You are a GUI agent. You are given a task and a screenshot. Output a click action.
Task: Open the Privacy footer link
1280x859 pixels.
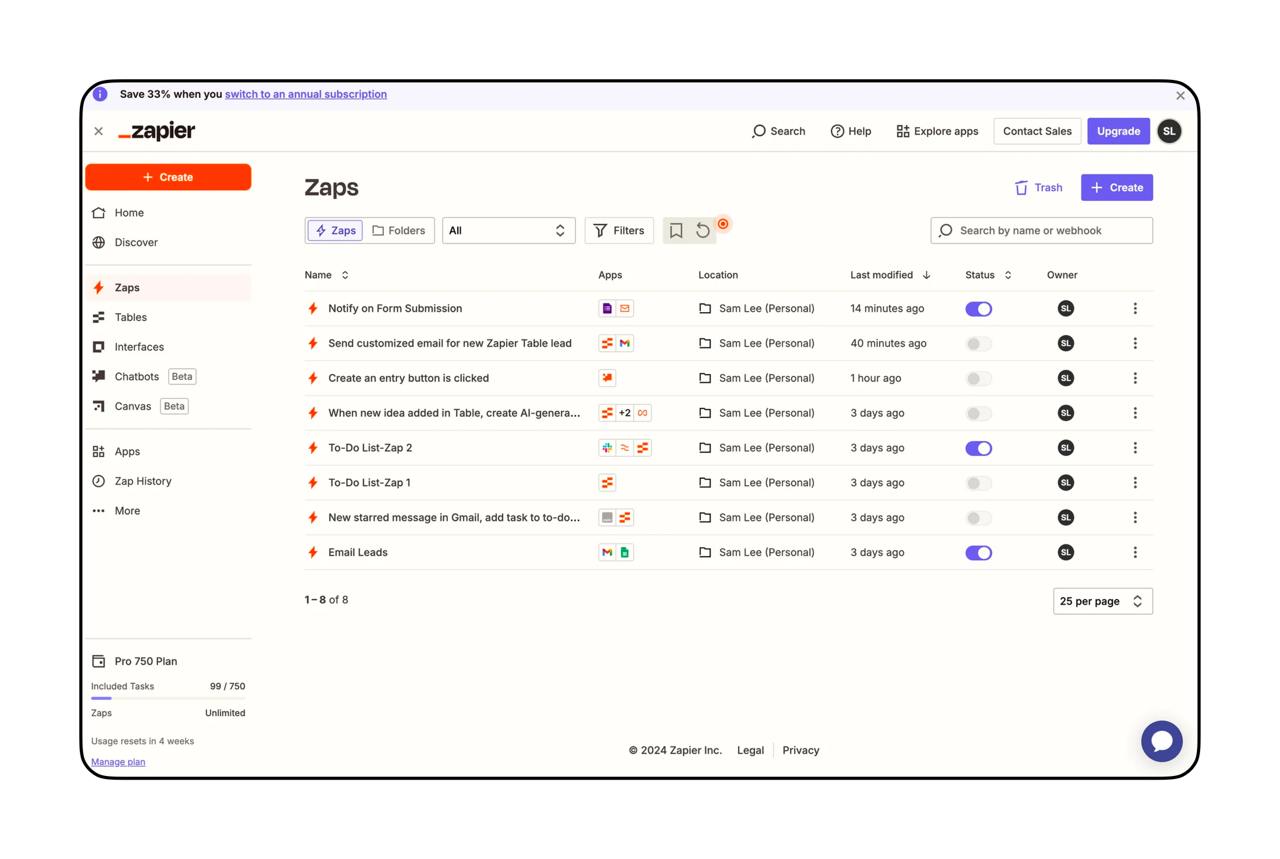801,750
